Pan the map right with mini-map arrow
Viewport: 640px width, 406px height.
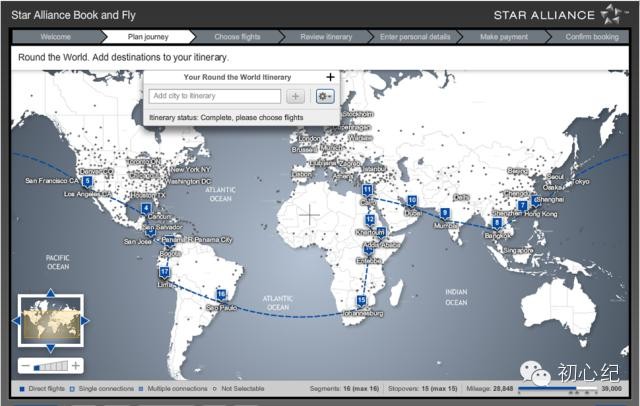[85, 321]
